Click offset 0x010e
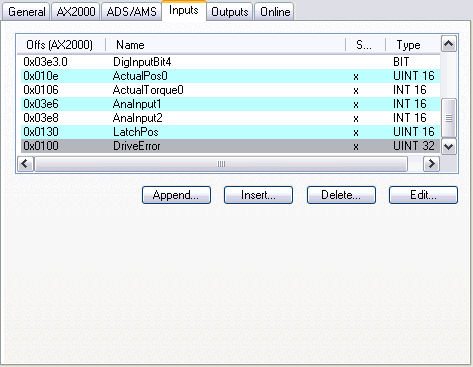Screen dimensions: 473x367 pos(41,76)
